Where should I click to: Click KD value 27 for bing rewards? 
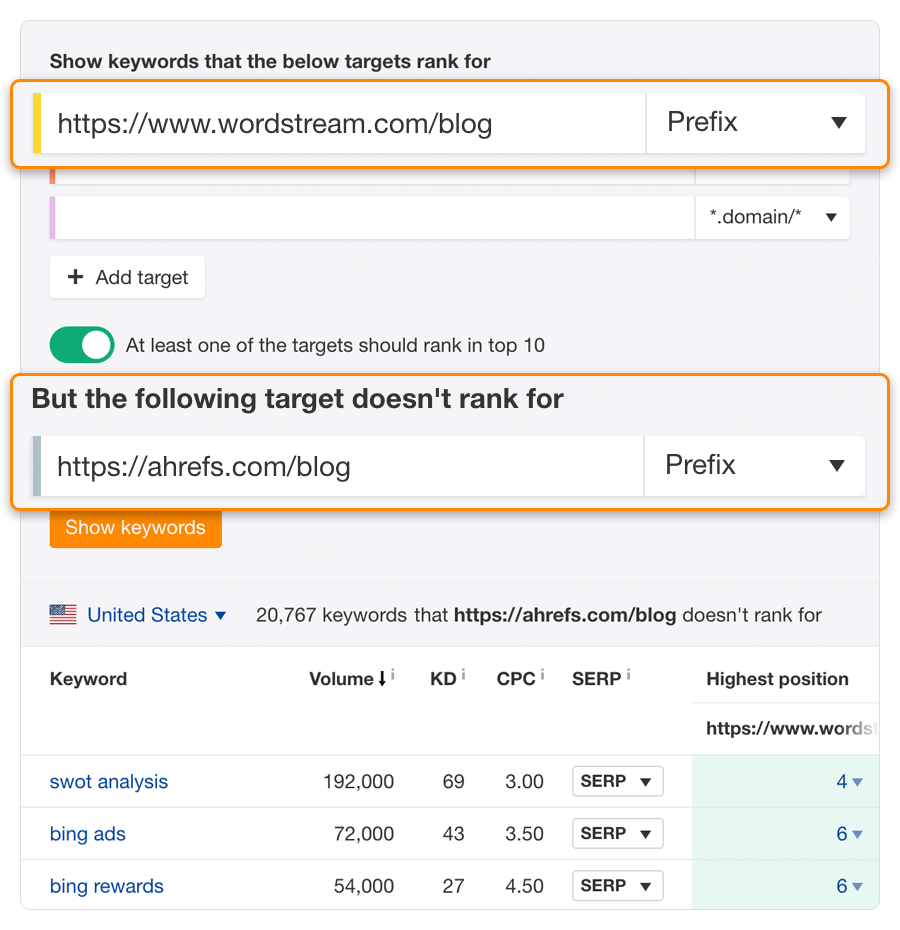453,886
